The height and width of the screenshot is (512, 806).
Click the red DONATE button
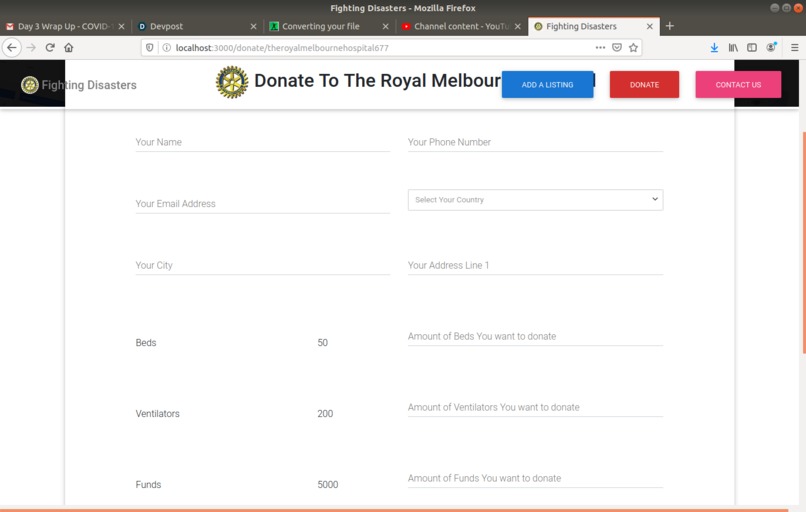coord(644,85)
